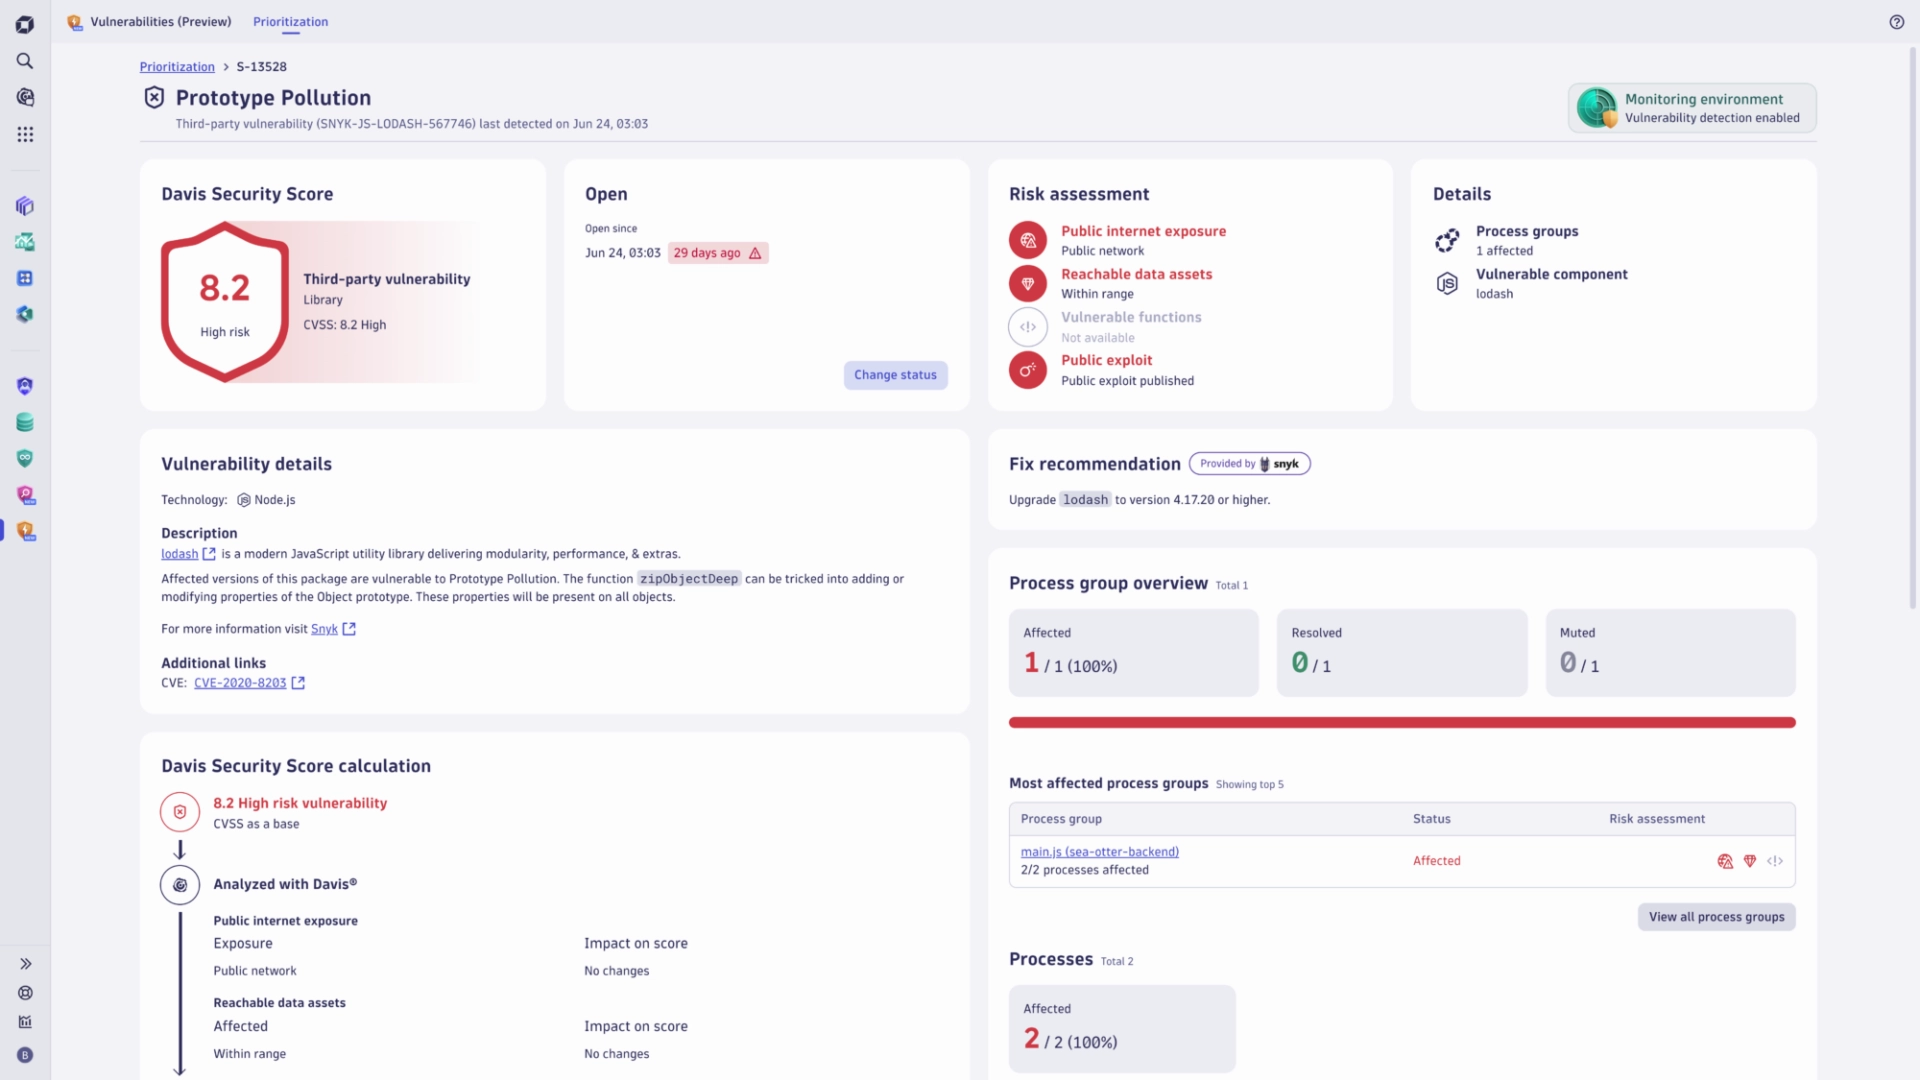
Task: Drag the affected process groups progress bar
Action: pos(1402,721)
